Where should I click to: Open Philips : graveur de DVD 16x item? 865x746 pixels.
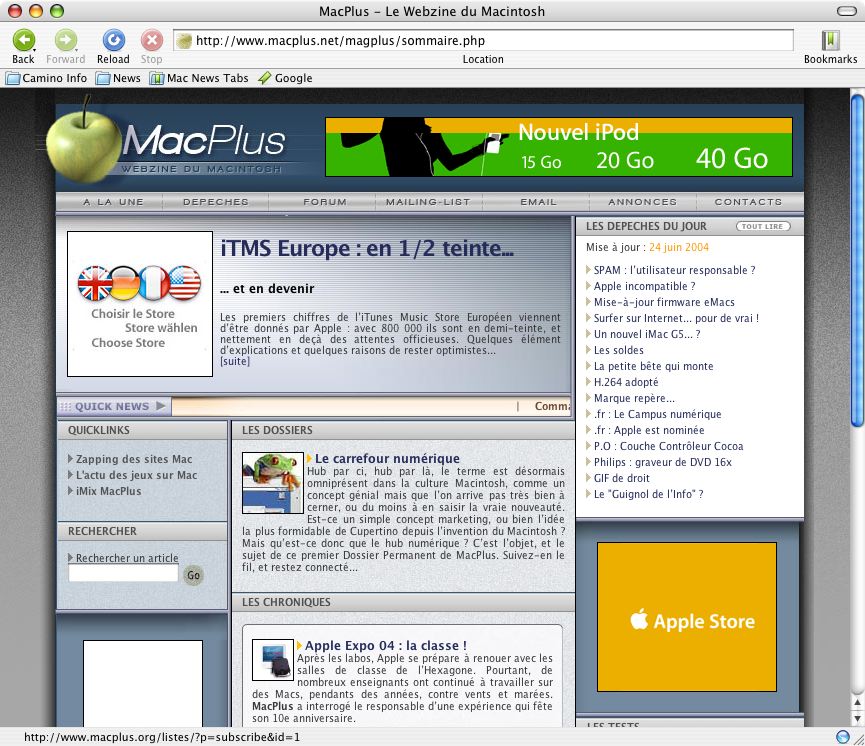click(x=663, y=462)
